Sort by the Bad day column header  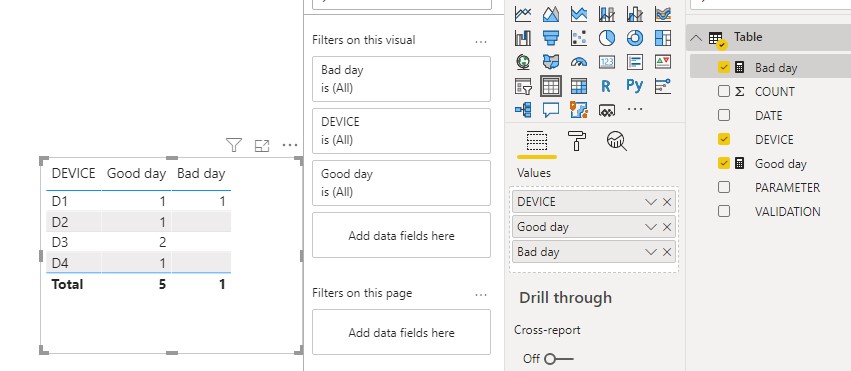pos(201,174)
